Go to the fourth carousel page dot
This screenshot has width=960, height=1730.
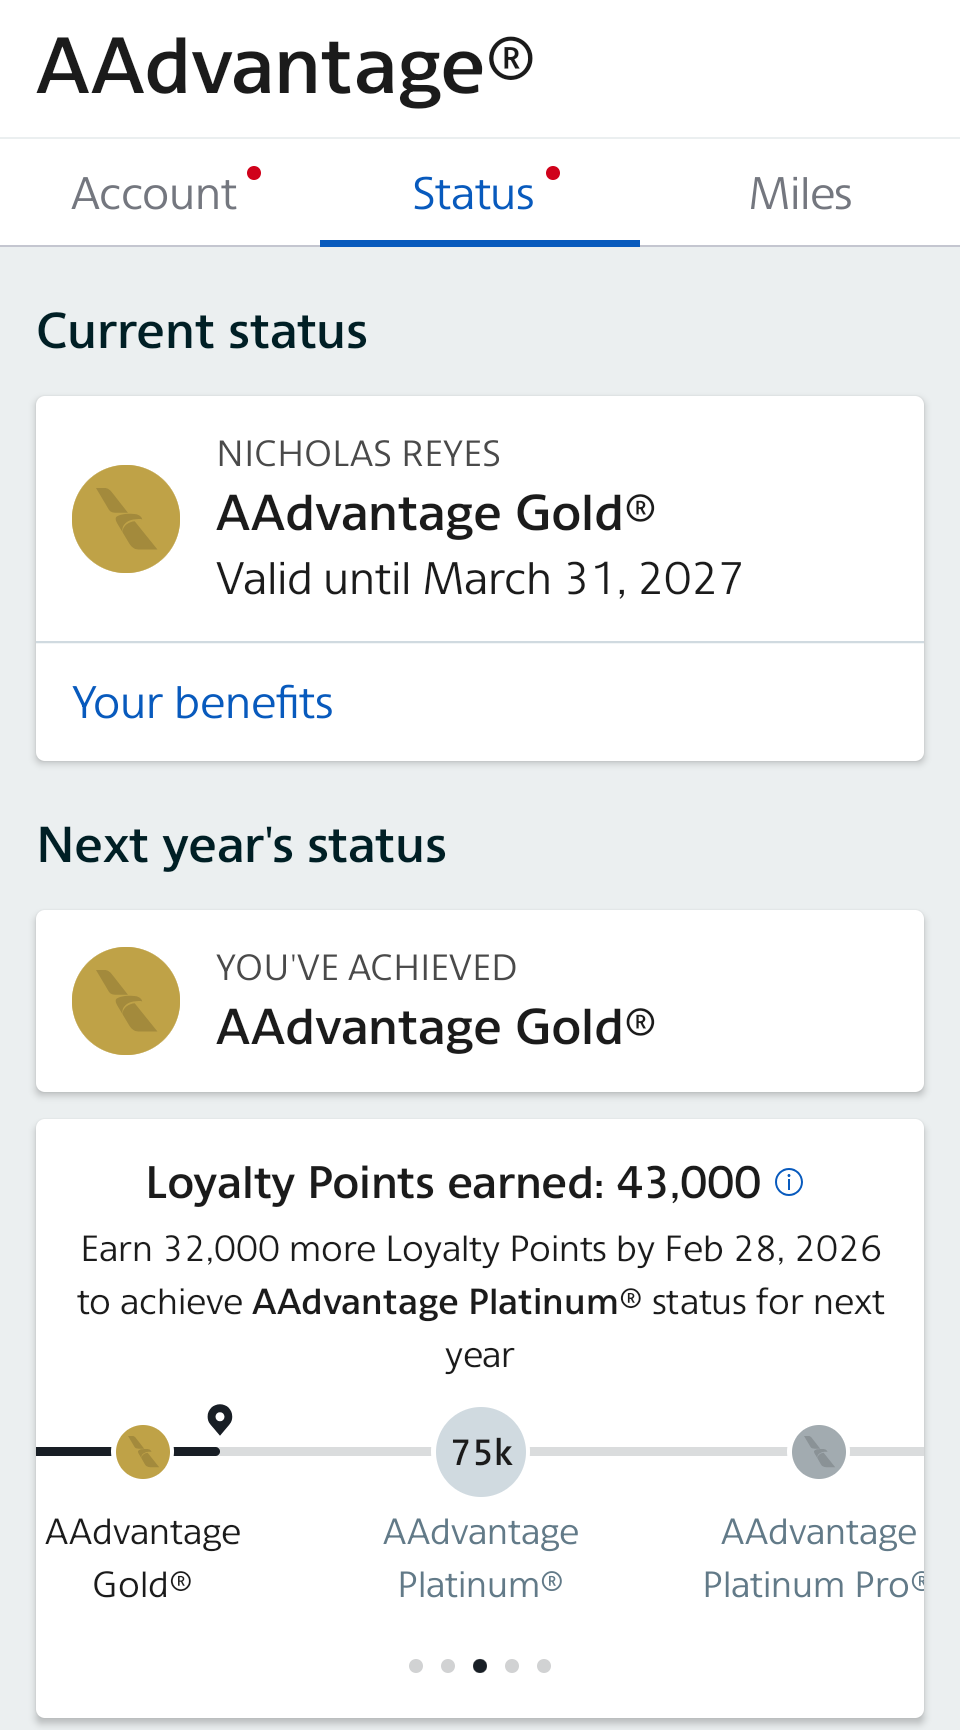pyautogui.click(x=512, y=1666)
